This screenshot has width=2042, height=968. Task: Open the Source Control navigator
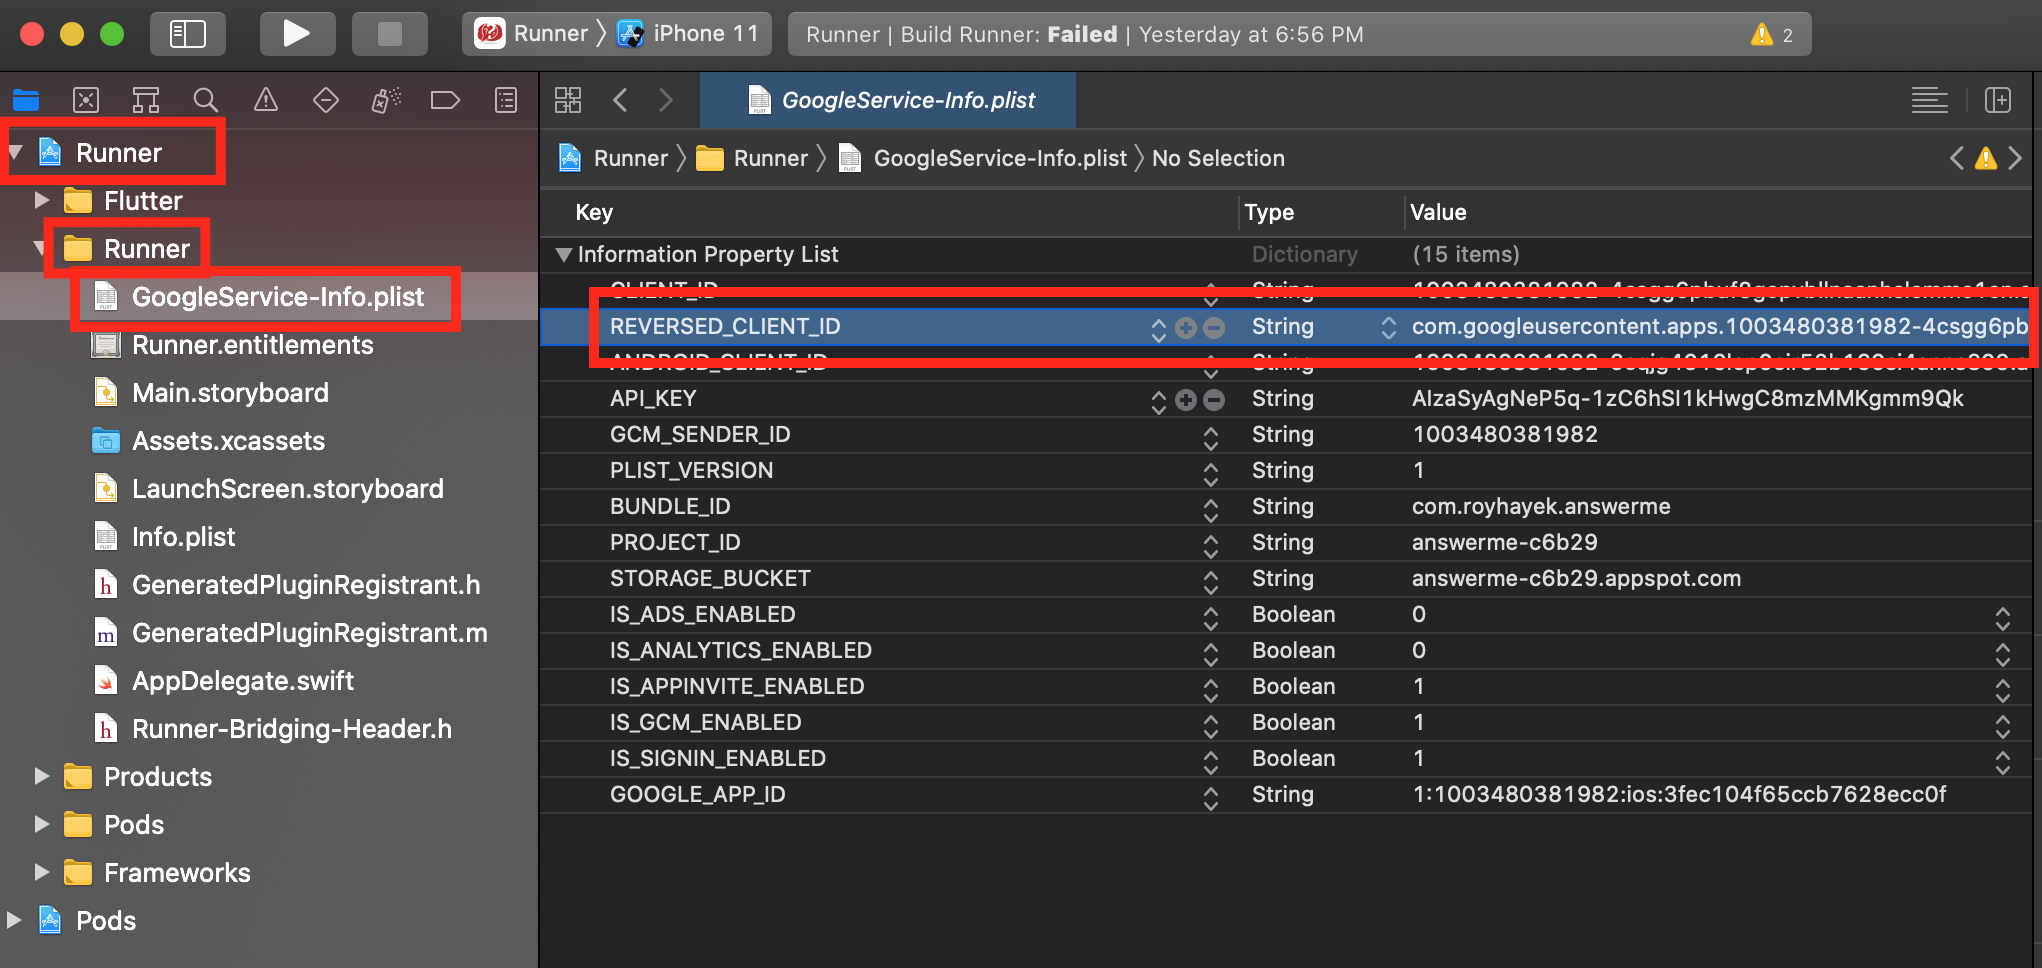(86, 100)
